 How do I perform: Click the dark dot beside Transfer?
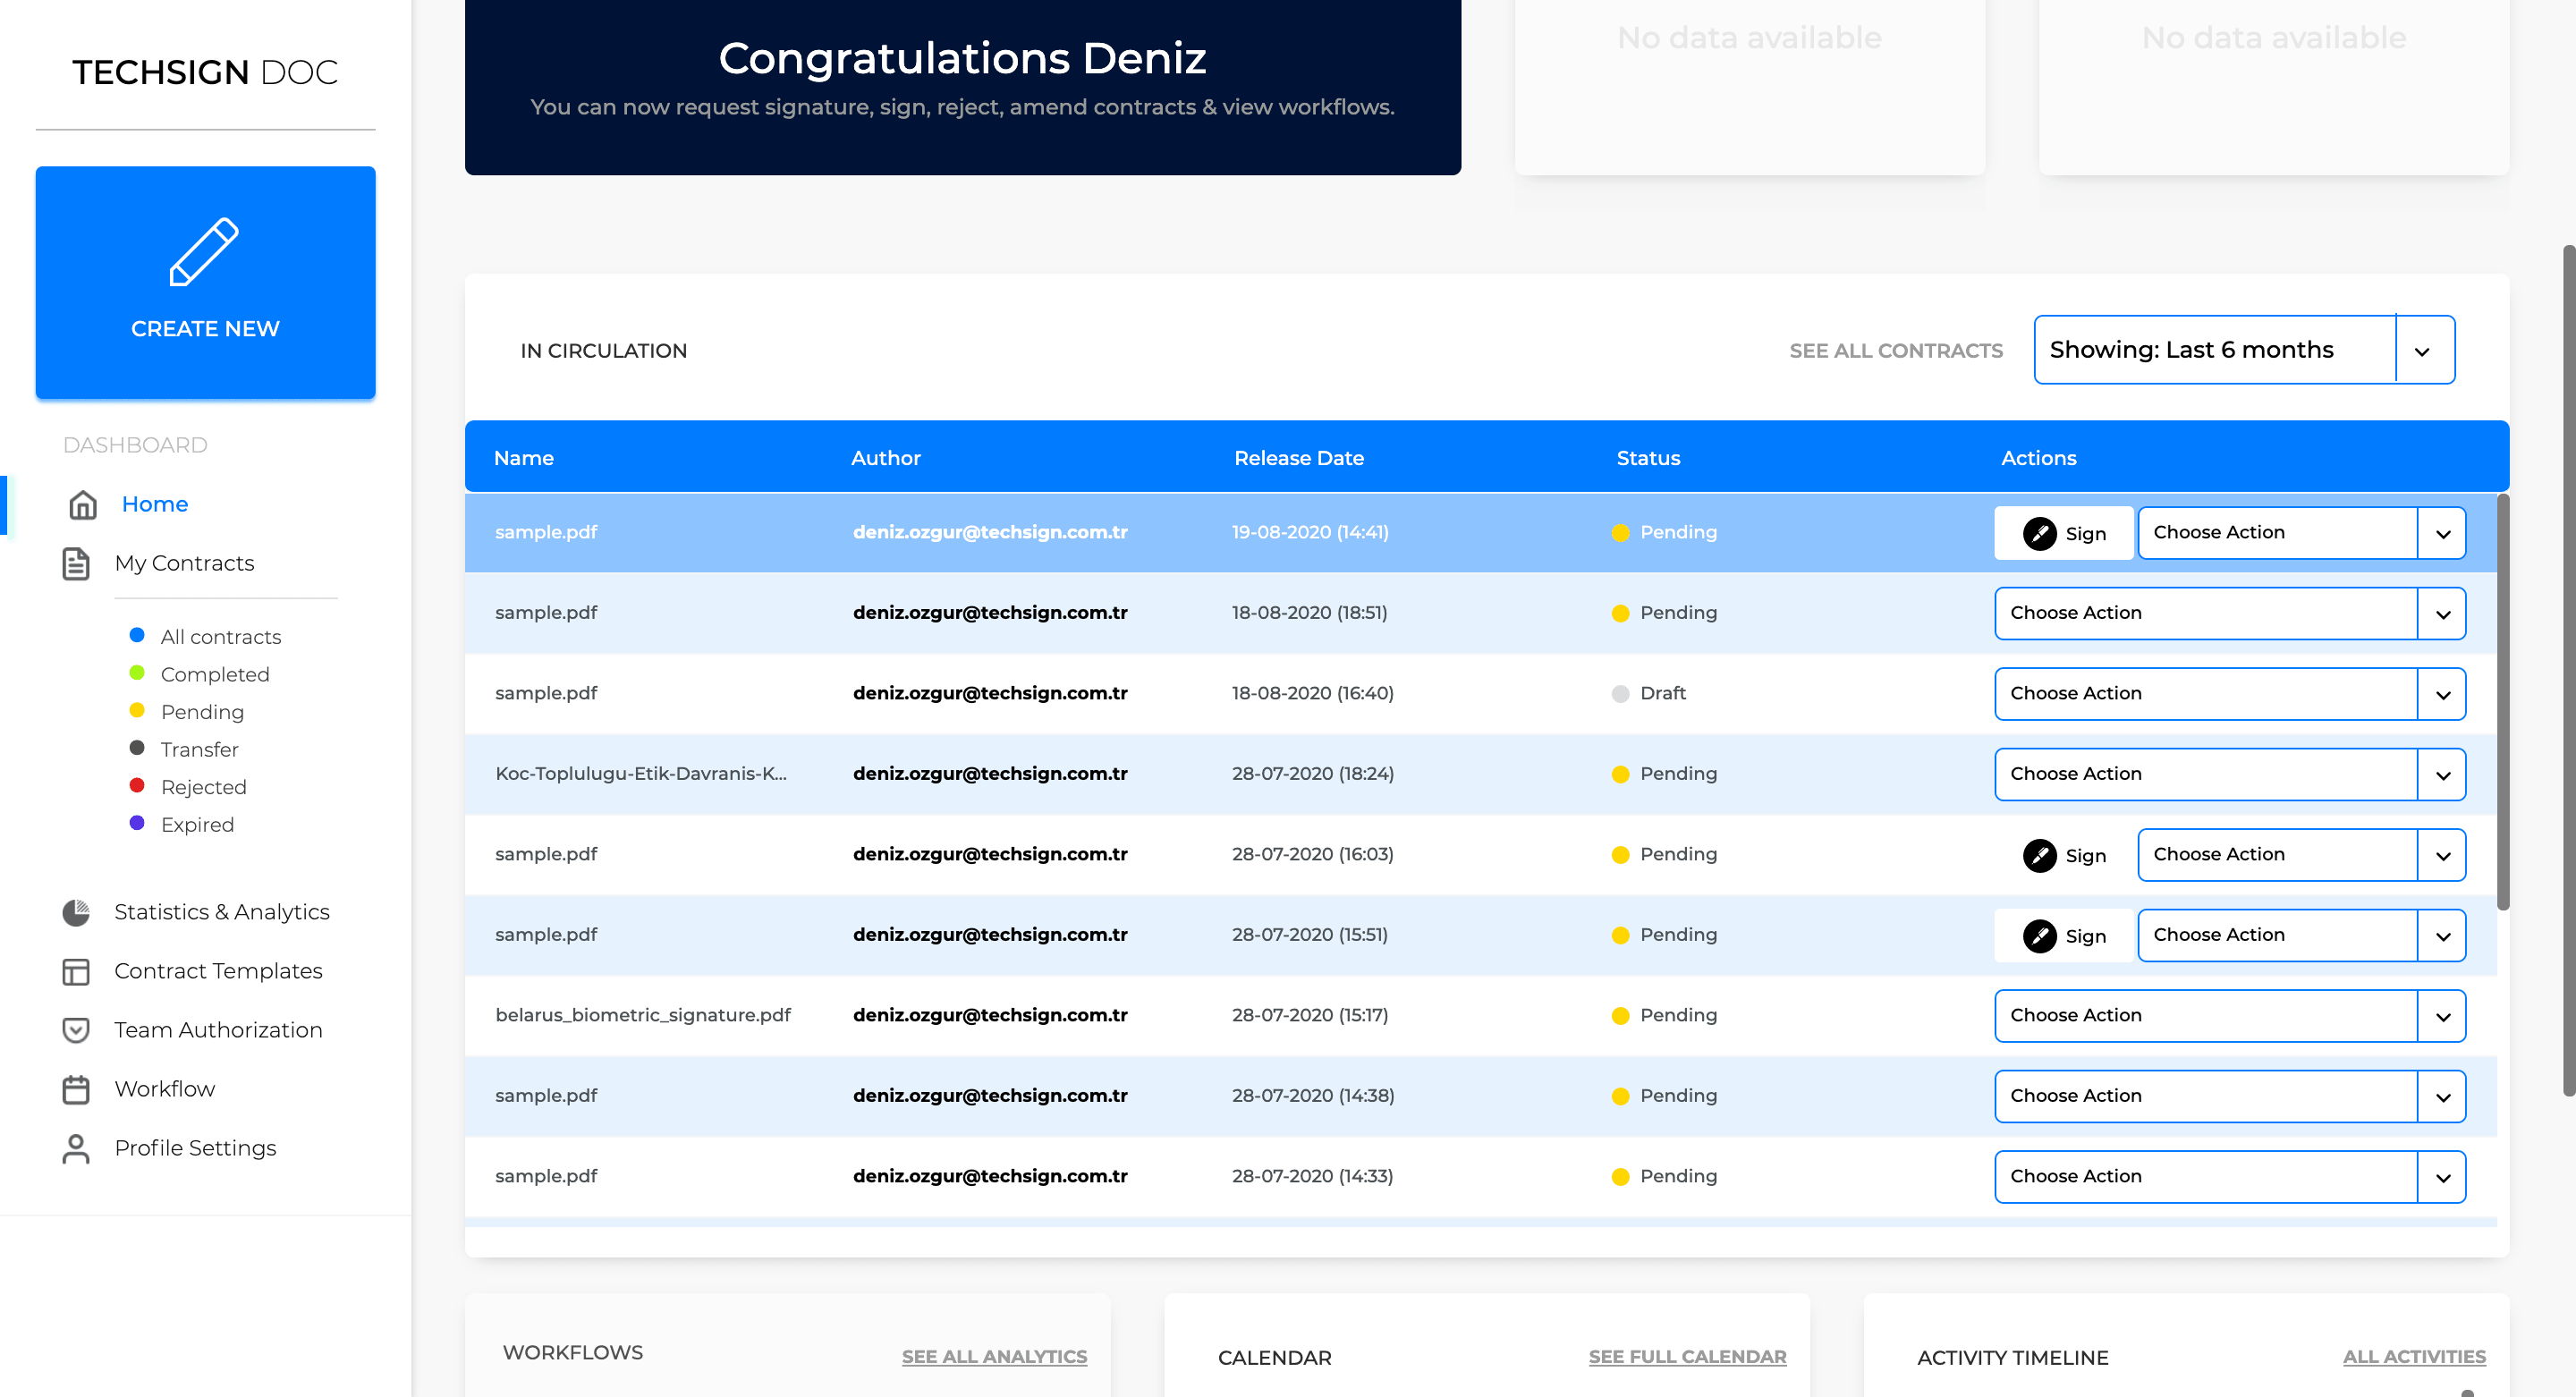(137, 748)
